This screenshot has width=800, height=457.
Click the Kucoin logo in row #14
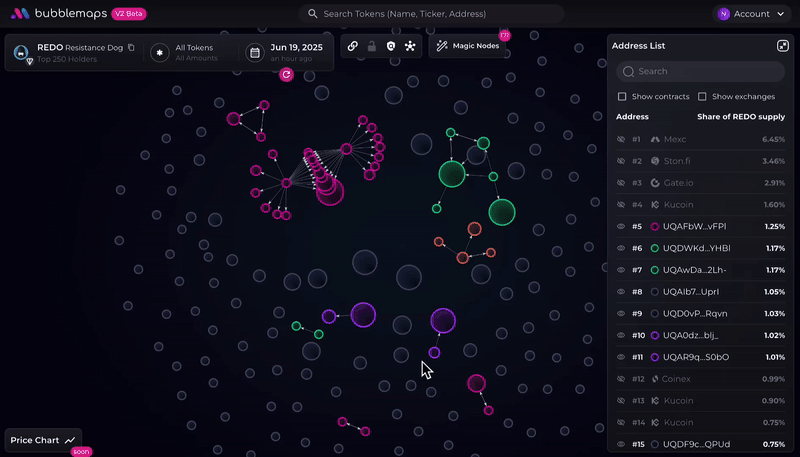coord(655,422)
